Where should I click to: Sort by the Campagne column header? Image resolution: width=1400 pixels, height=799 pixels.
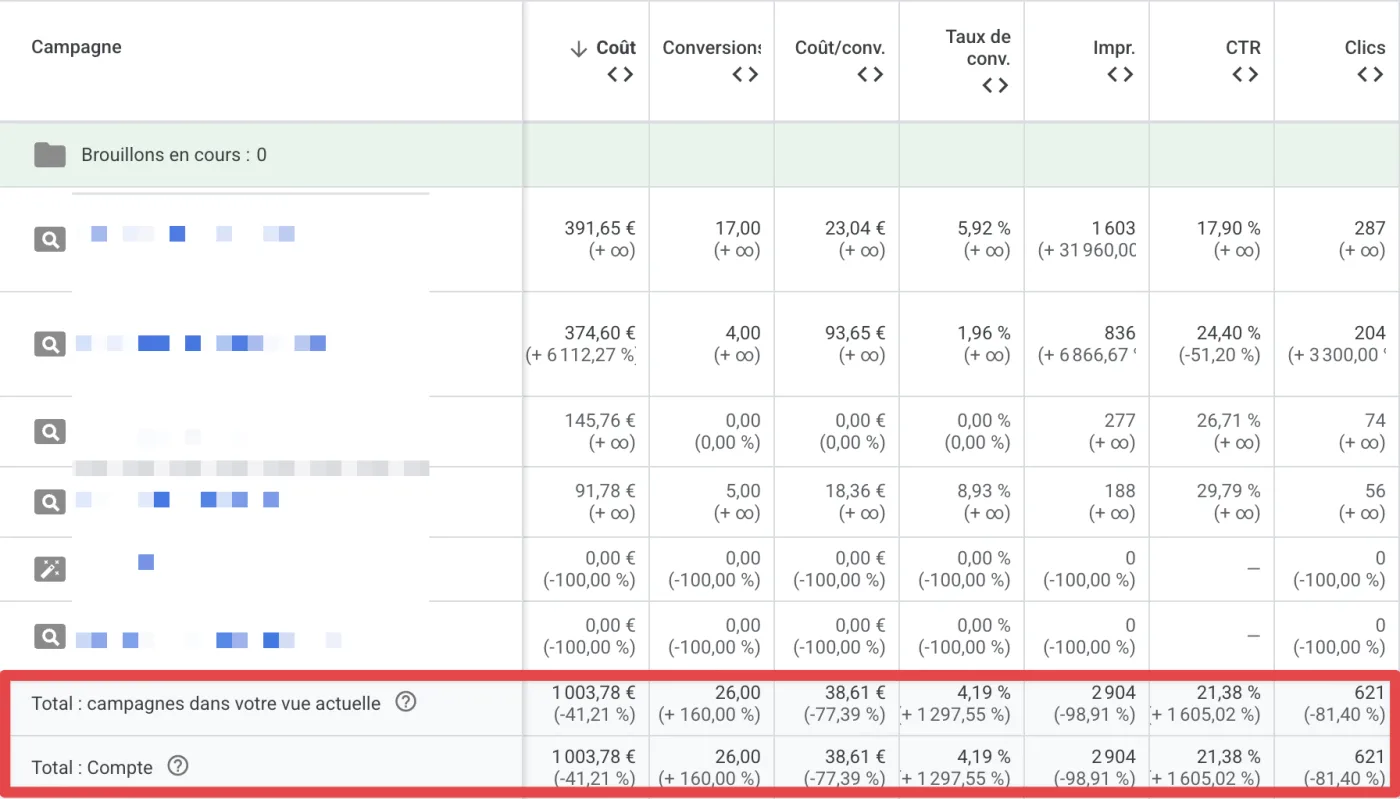pos(76,47)
